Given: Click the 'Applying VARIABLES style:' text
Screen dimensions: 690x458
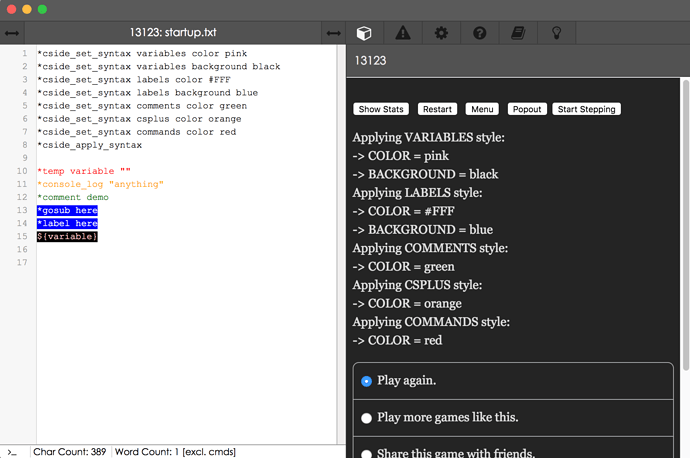Looking at the screenshot, I should pos(429,137).
